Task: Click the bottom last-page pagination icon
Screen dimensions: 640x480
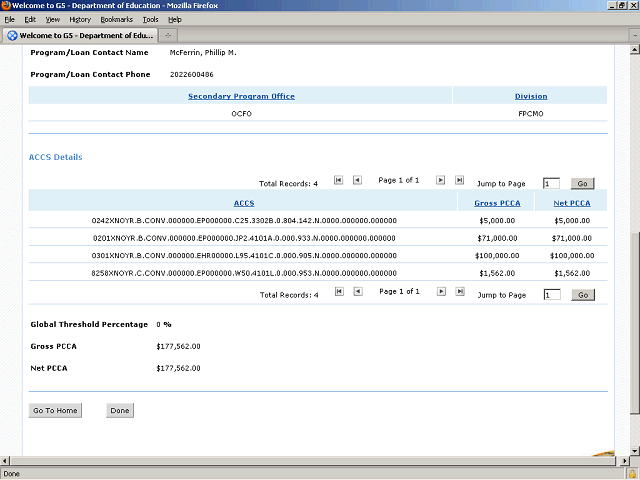Action: point(459,292)
